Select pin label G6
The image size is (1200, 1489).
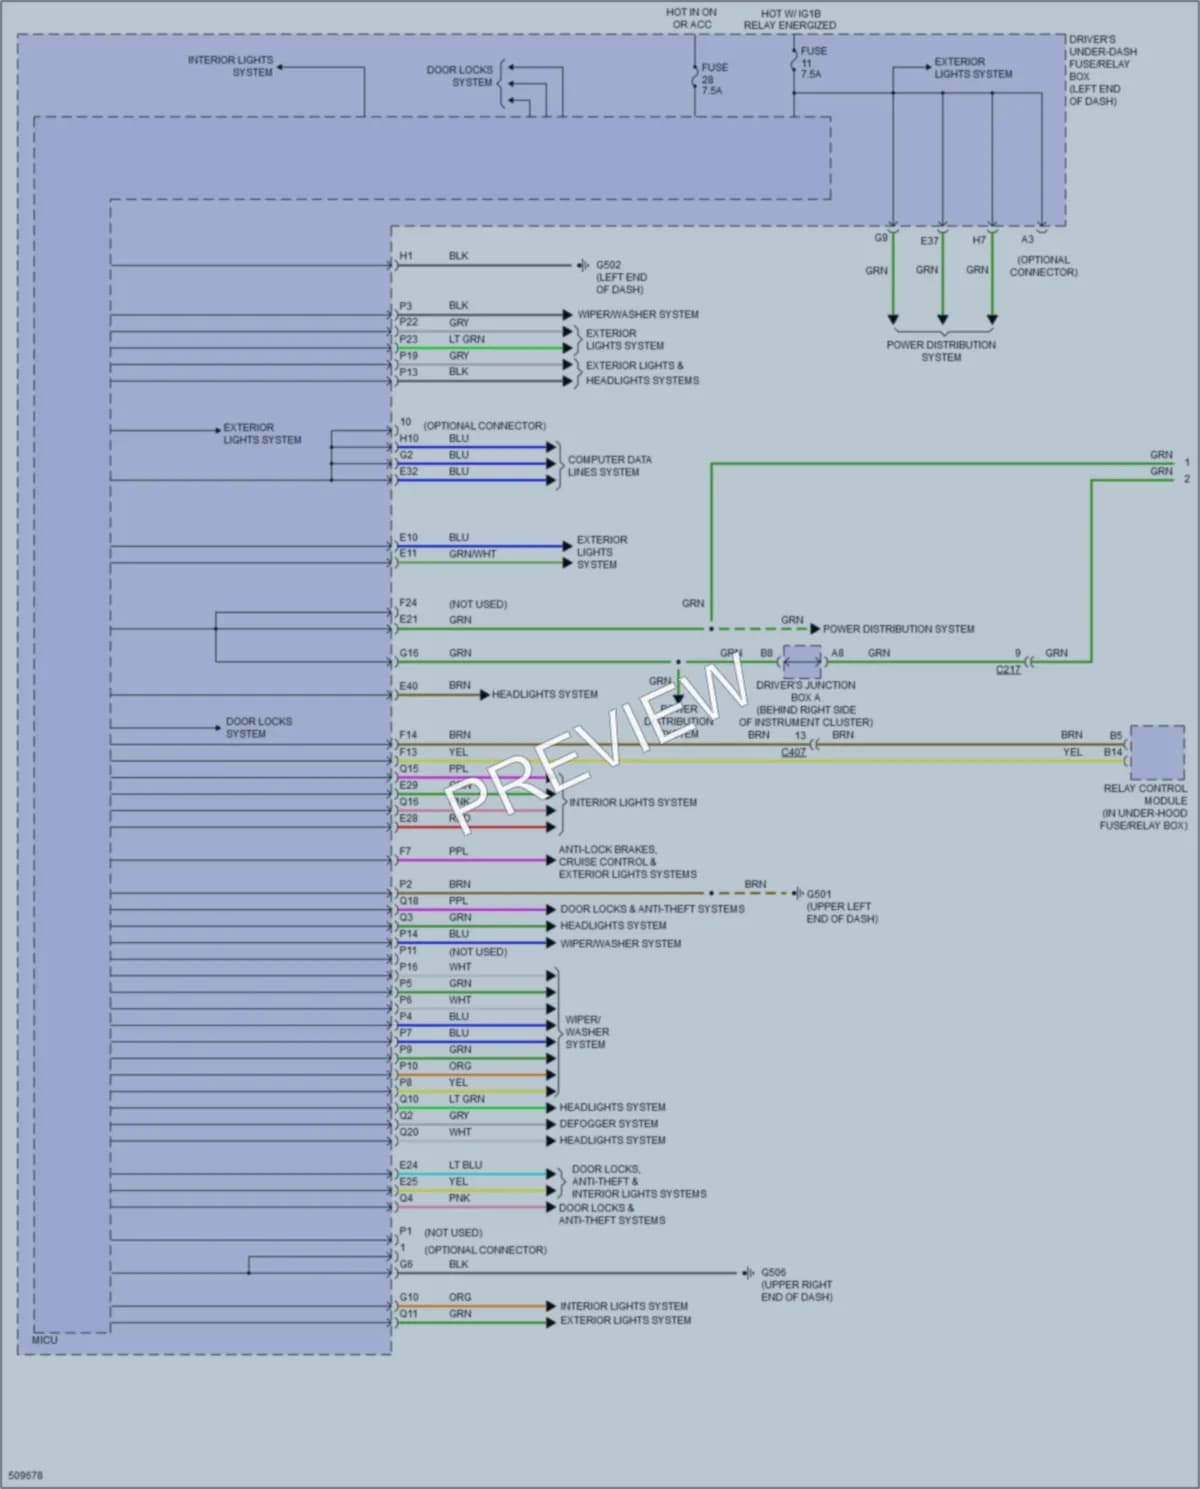406,1264
